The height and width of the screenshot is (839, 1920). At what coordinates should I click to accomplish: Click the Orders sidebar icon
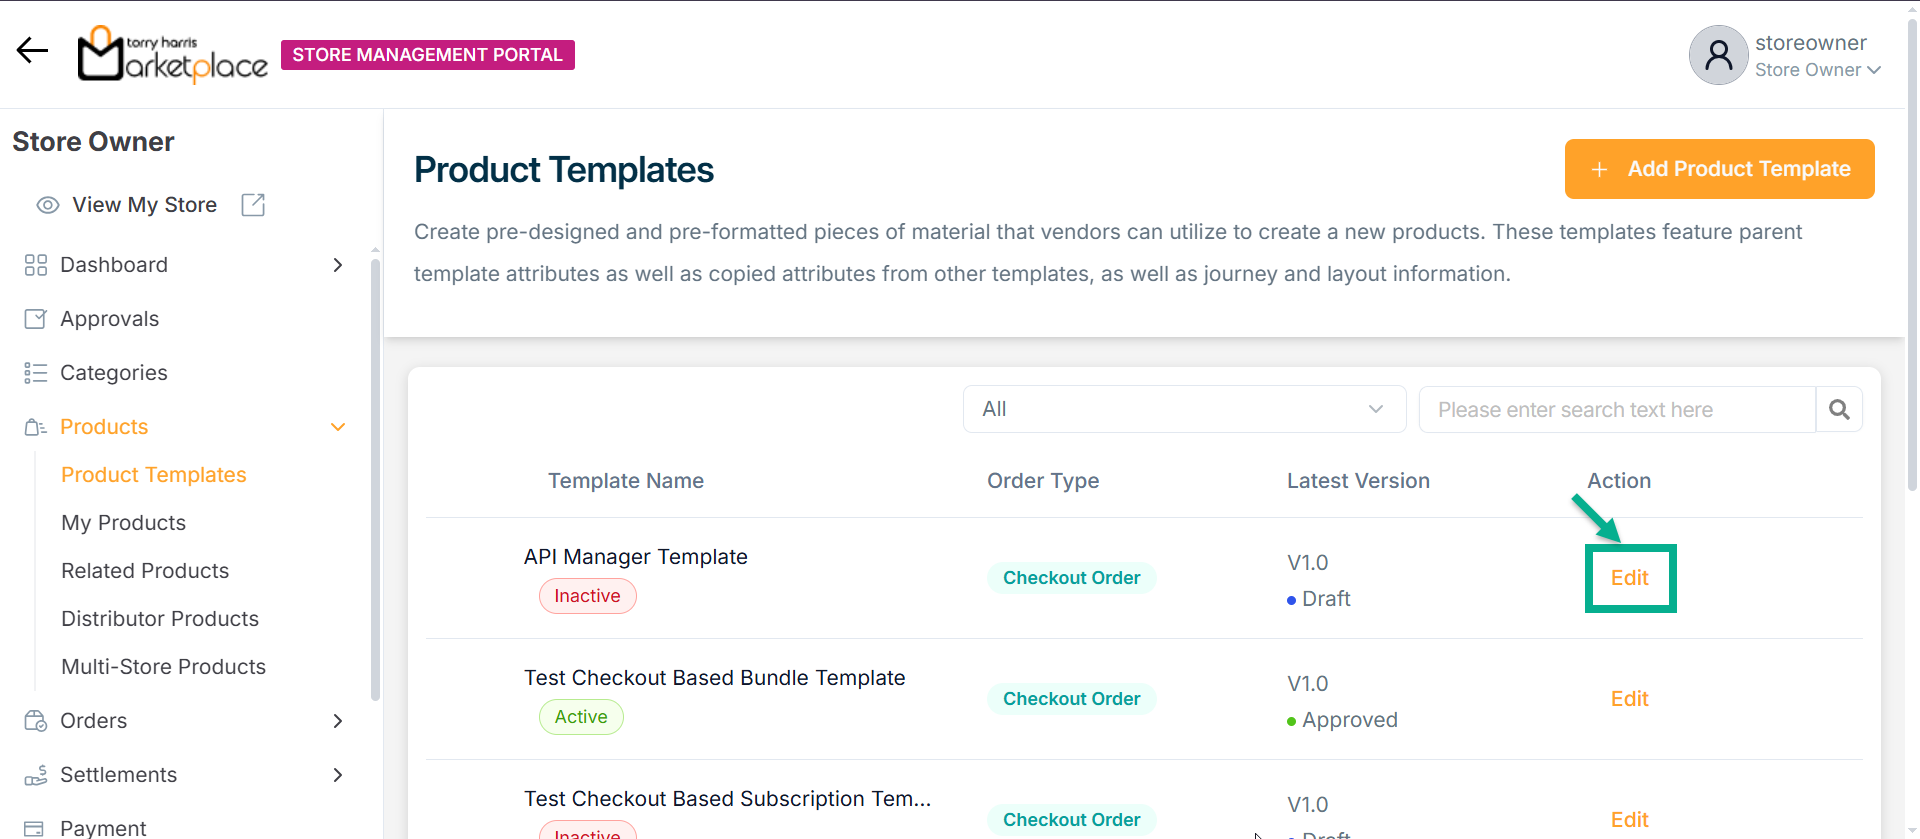pos(36,721)
